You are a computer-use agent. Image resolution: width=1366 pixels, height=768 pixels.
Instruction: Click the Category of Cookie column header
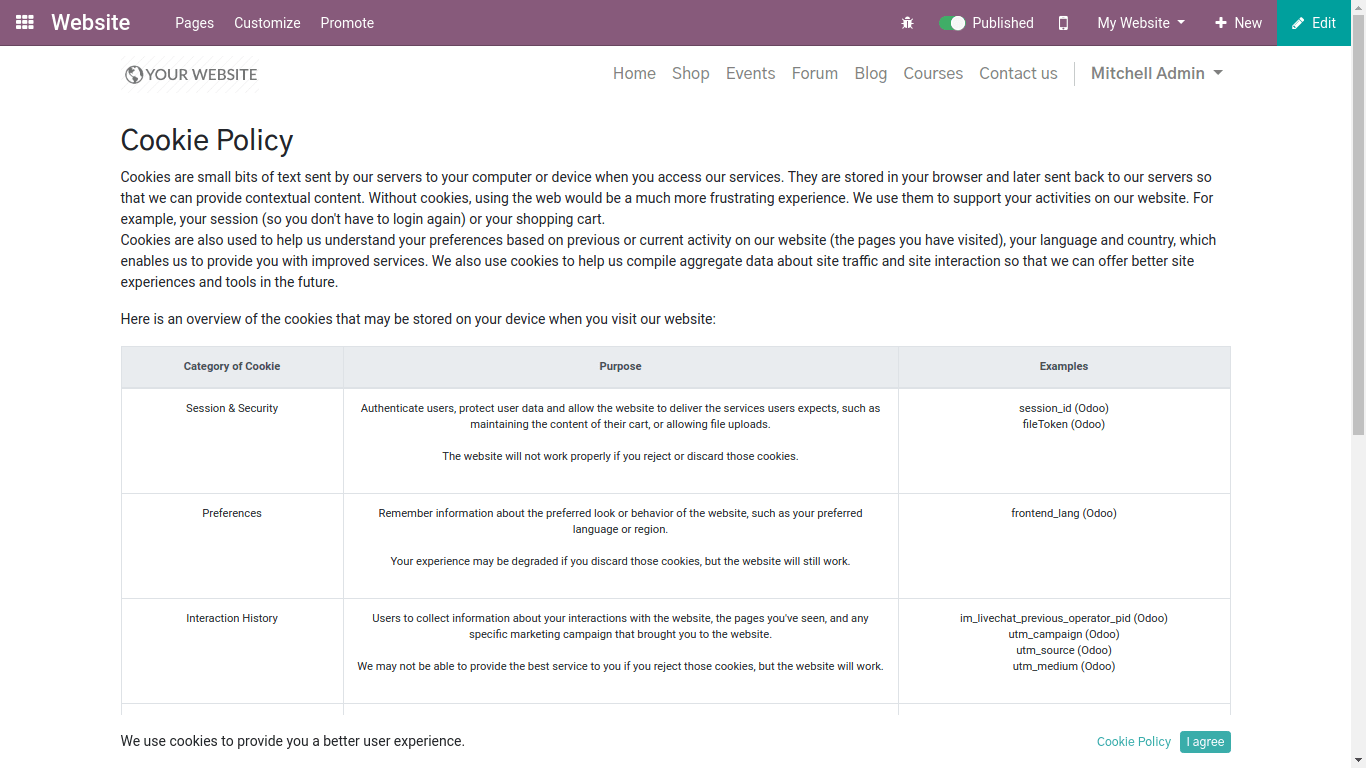[x=232, y=367]
